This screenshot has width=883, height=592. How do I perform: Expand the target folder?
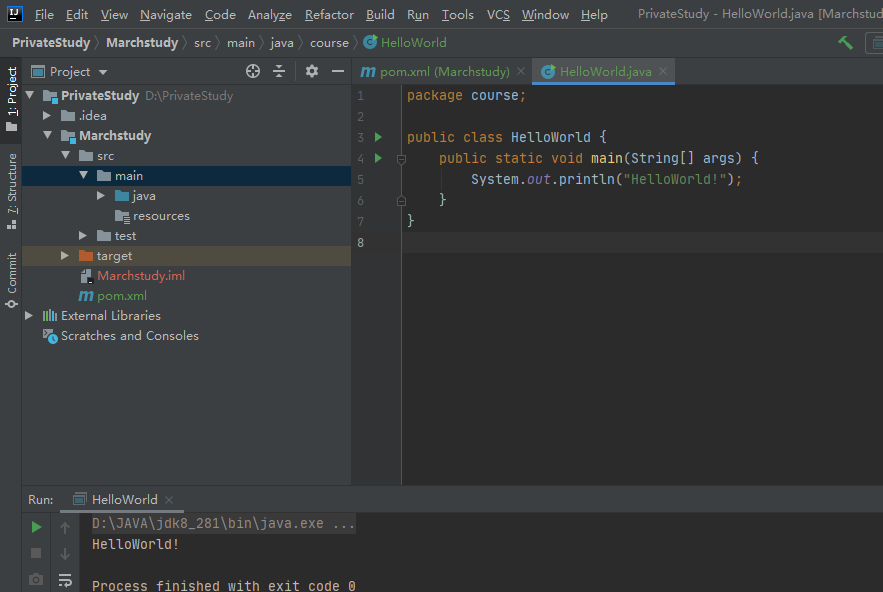coord(65,256)
